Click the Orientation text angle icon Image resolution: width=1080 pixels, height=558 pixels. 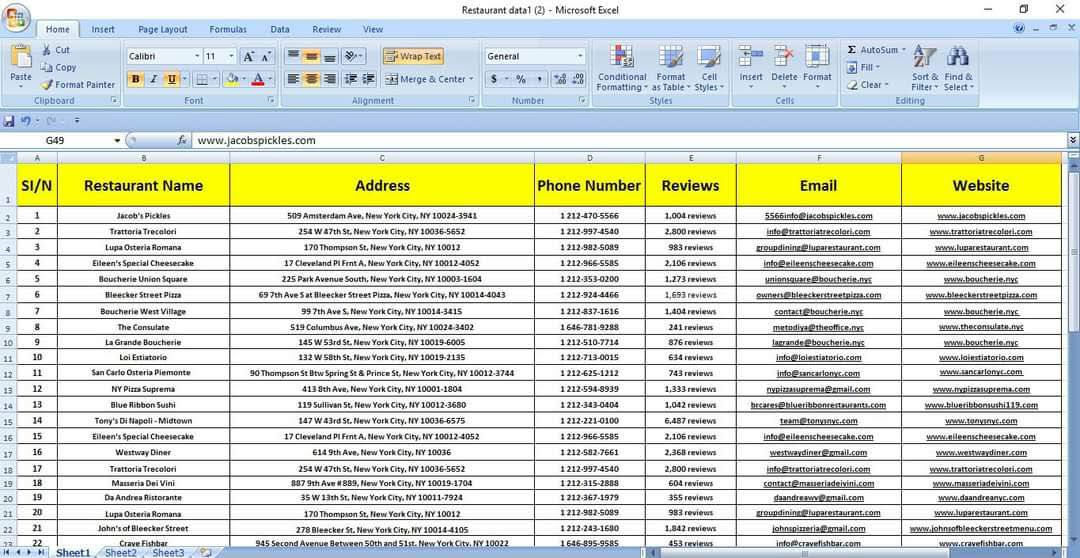tap(350, 56)
